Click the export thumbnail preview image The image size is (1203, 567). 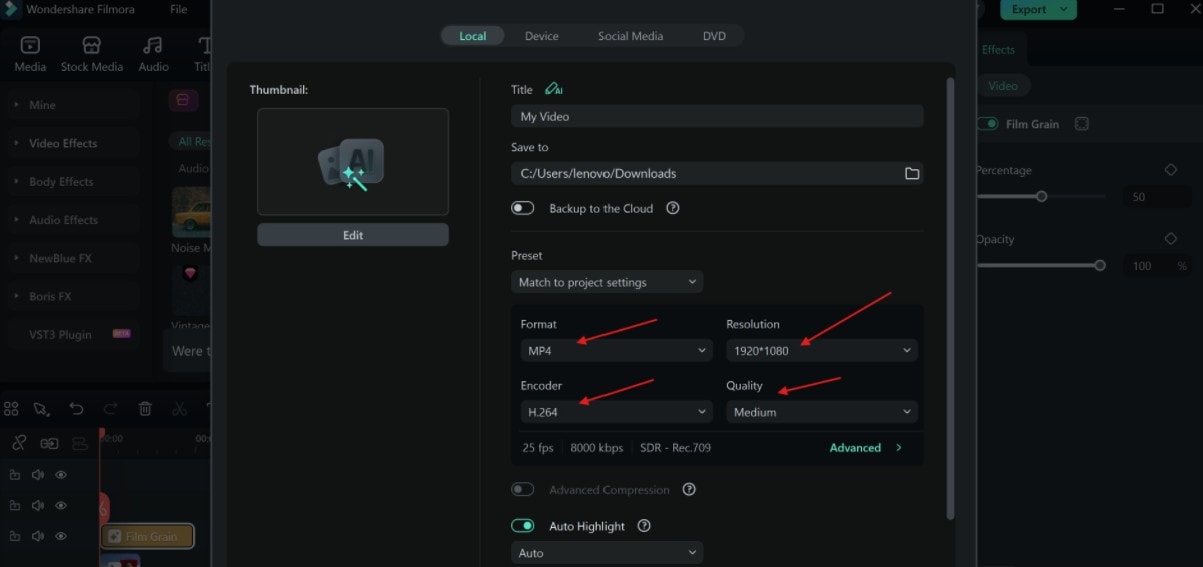353,162
